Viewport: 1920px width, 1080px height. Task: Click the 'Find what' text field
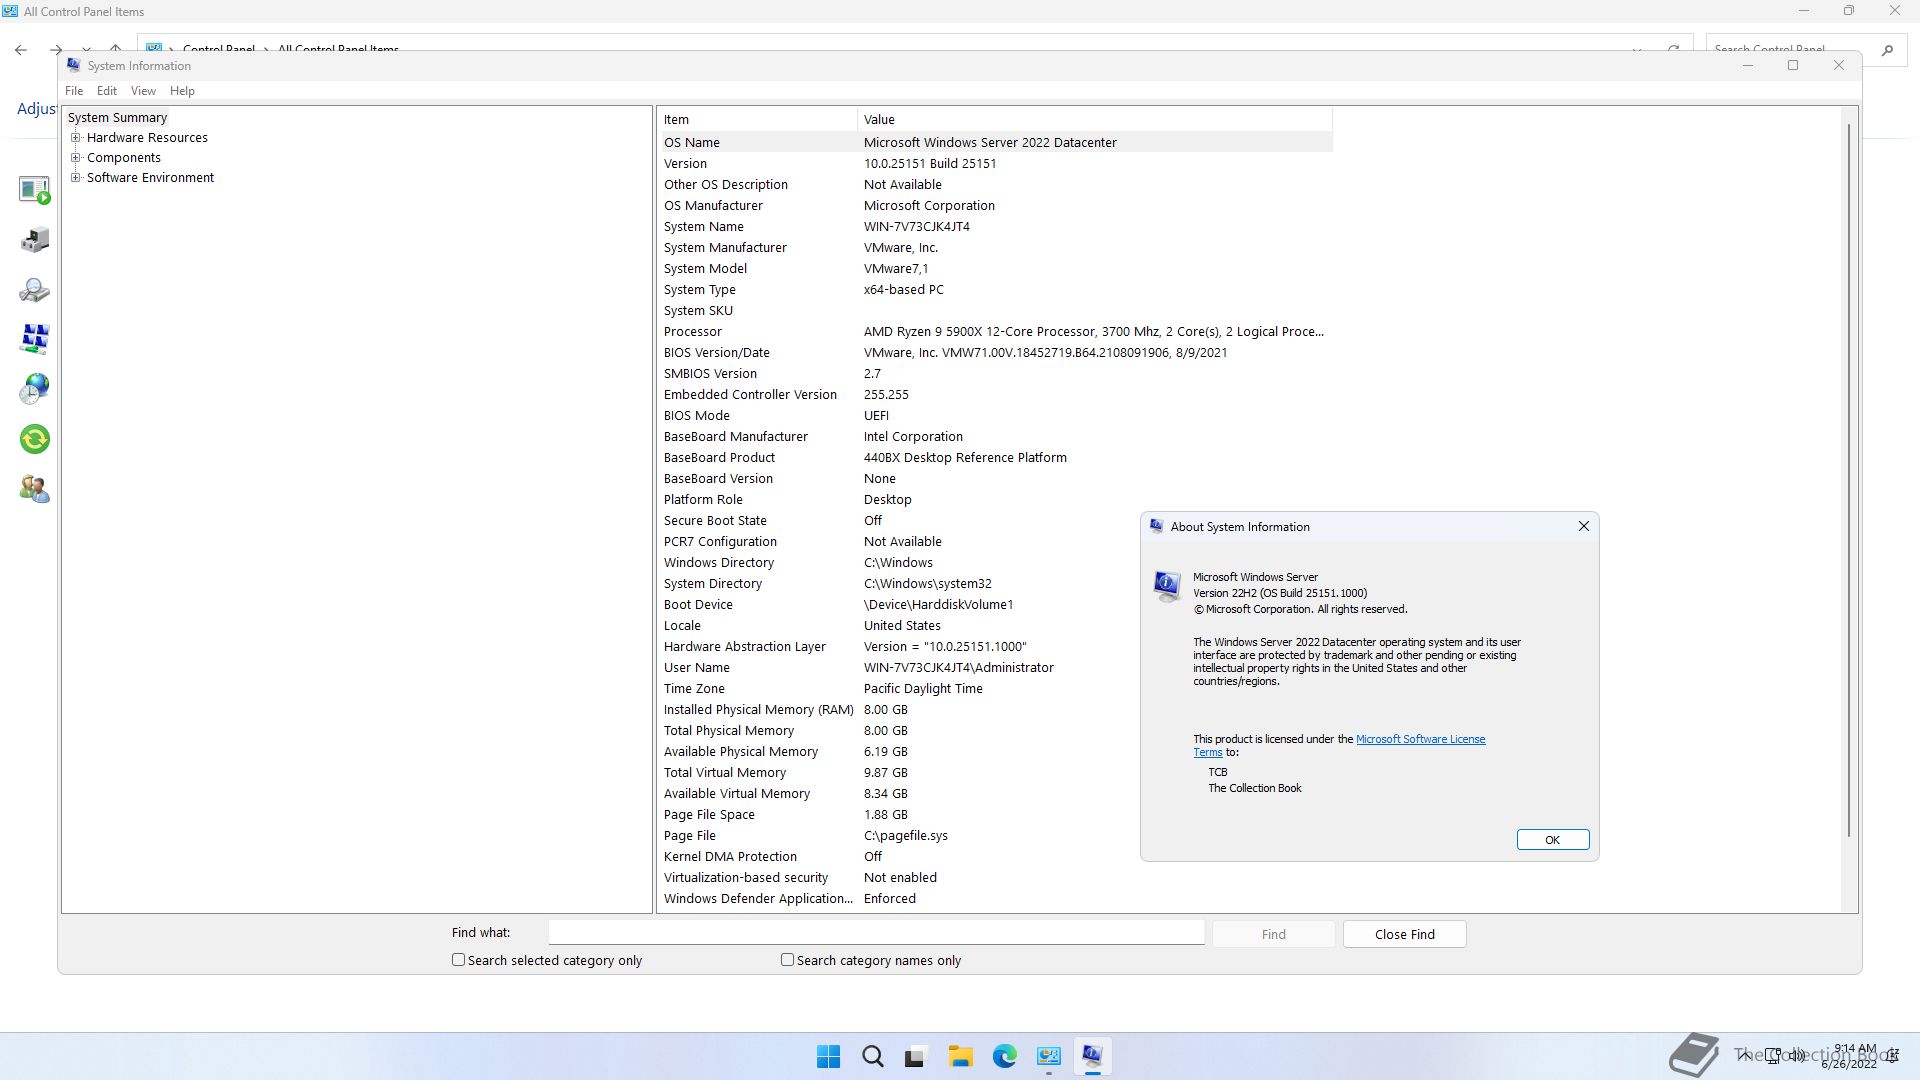876,932
